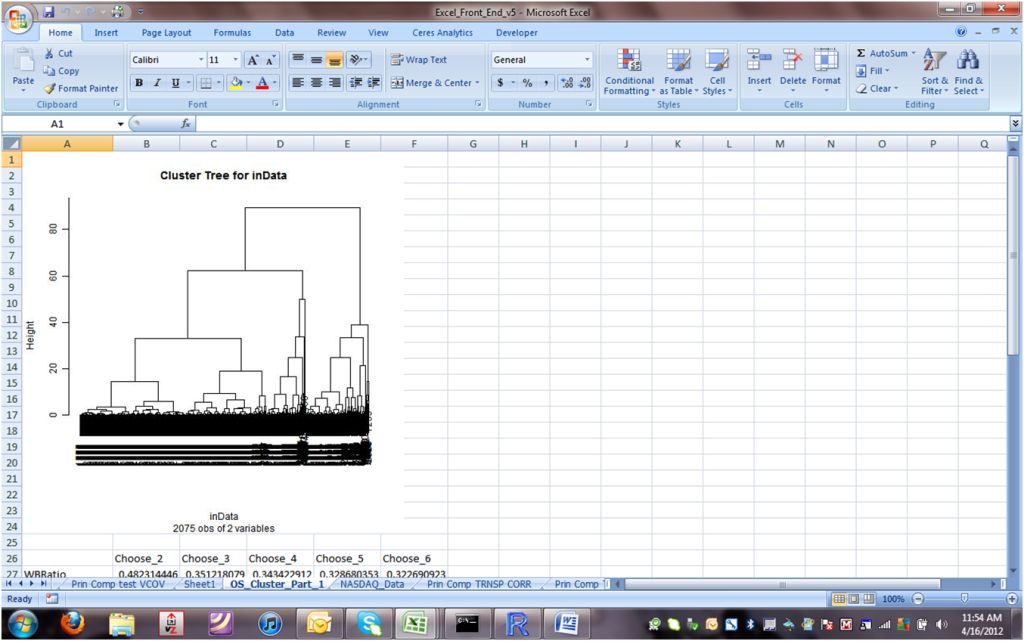
Task: Open Excel Help question mark
Action: tap(961, 32)
